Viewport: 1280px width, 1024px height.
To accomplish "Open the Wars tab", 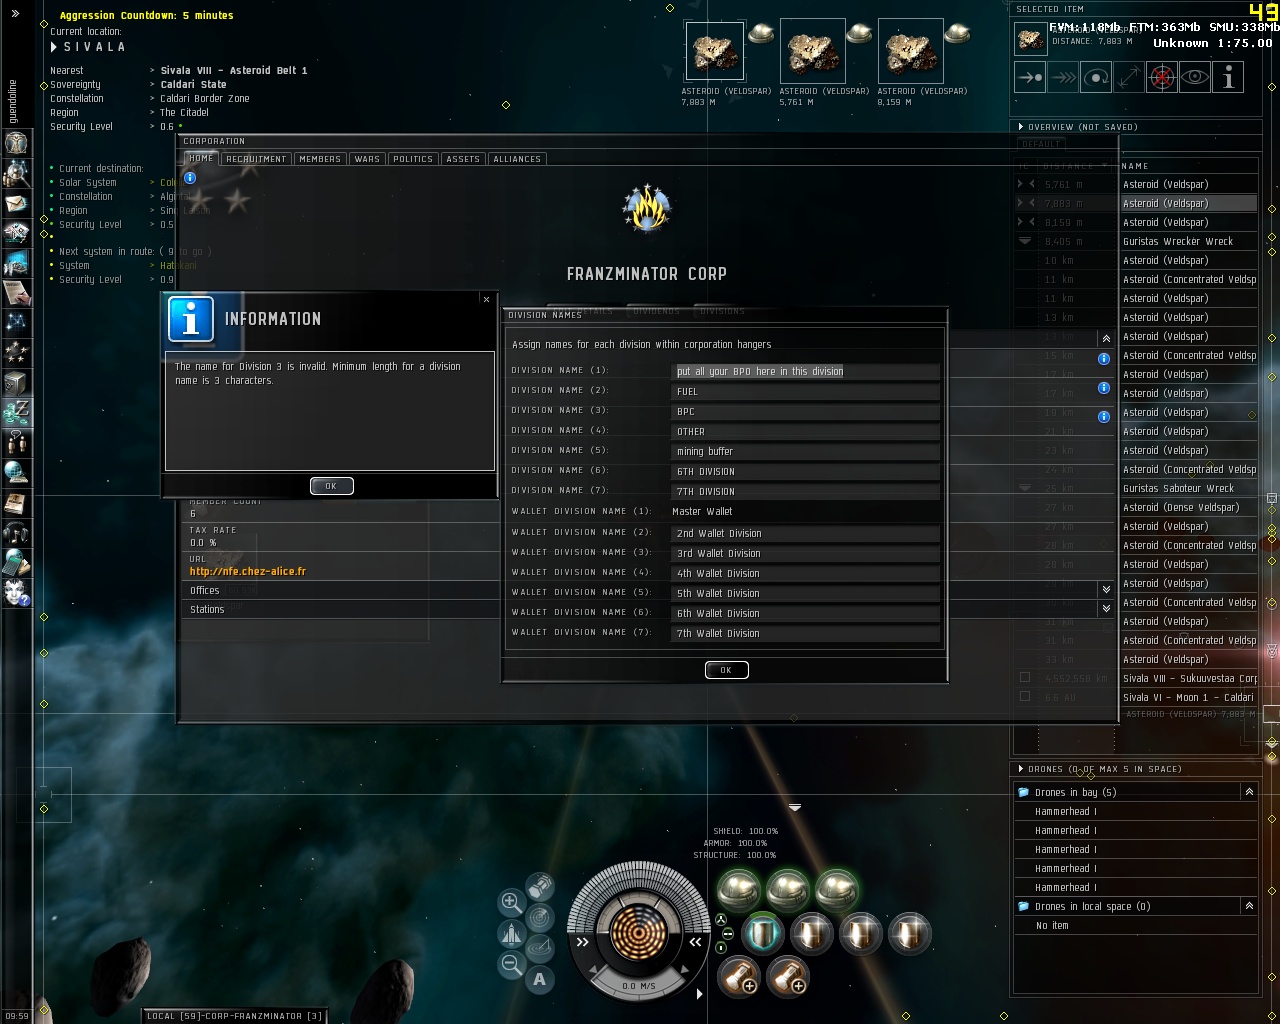I will coord(367,159).
